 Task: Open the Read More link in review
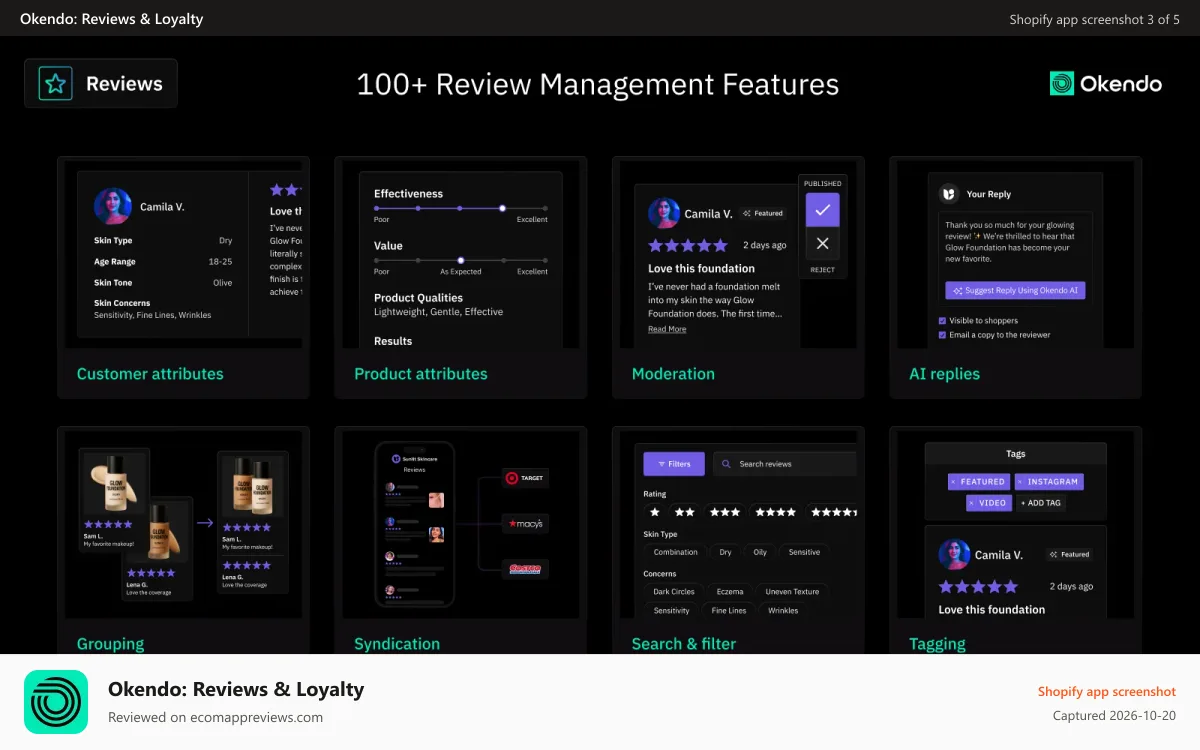[x=667, y=329]
